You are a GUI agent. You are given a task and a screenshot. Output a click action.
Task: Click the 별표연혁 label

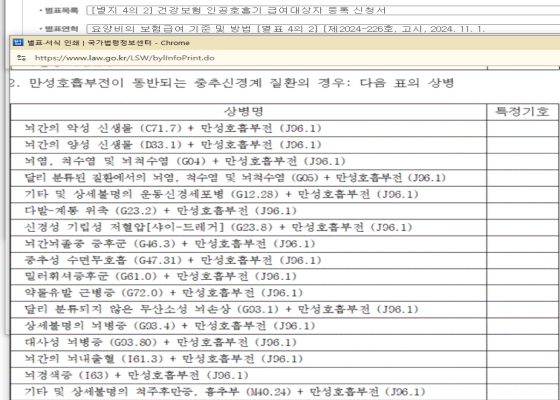pos(61,29)
